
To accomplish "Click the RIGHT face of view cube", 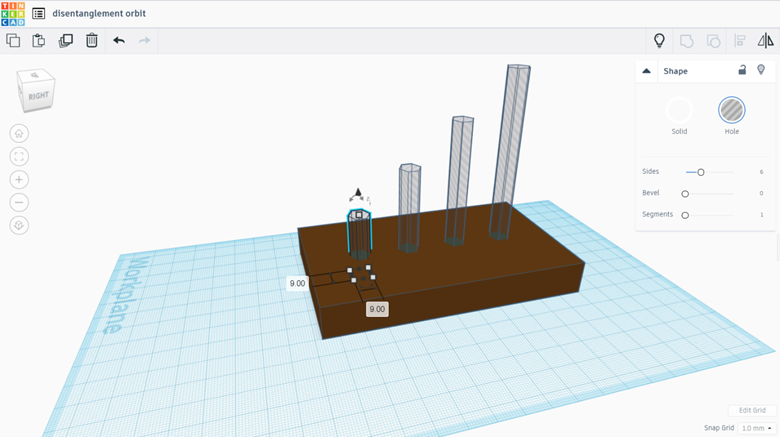I will (x=39, y=96).
